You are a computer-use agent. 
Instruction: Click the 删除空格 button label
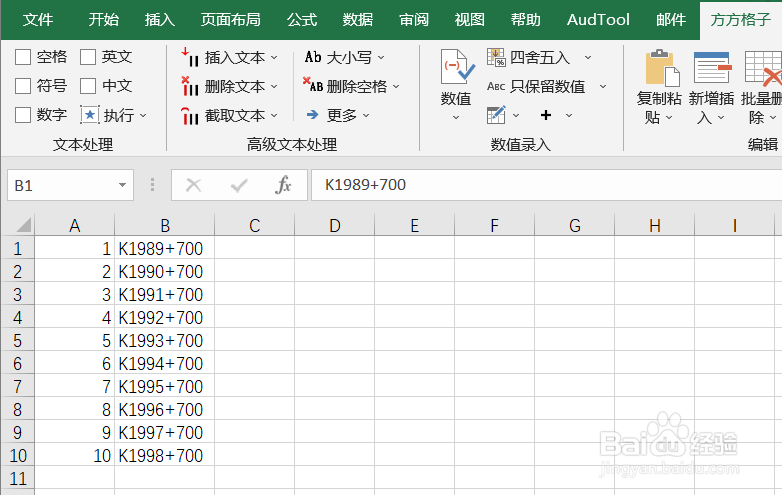[x=357, y=87]
